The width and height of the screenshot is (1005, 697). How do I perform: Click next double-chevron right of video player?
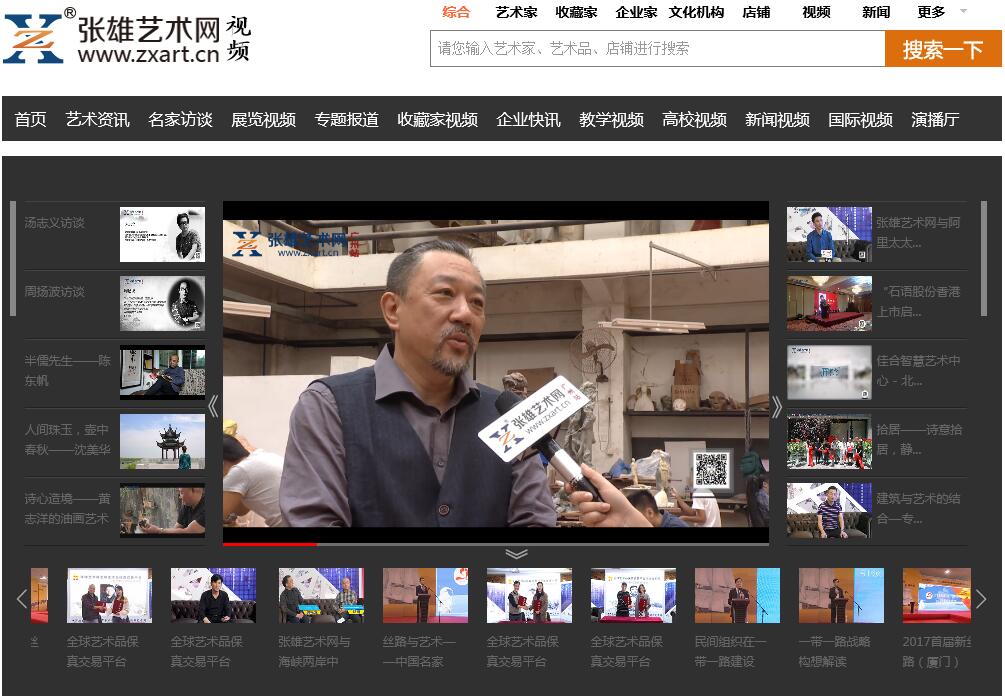pyautogui.click(x=777, y=406)
